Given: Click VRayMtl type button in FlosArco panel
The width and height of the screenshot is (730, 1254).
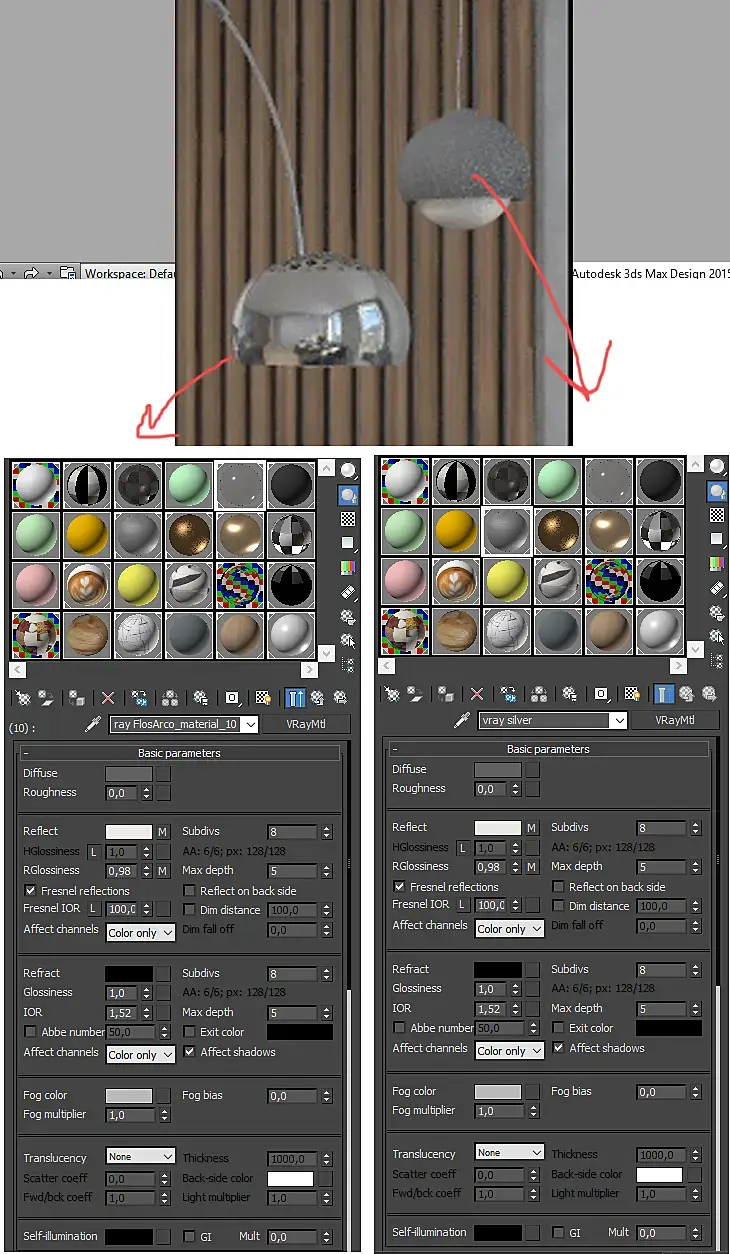Looking at the screenshot, I should 306,724.
